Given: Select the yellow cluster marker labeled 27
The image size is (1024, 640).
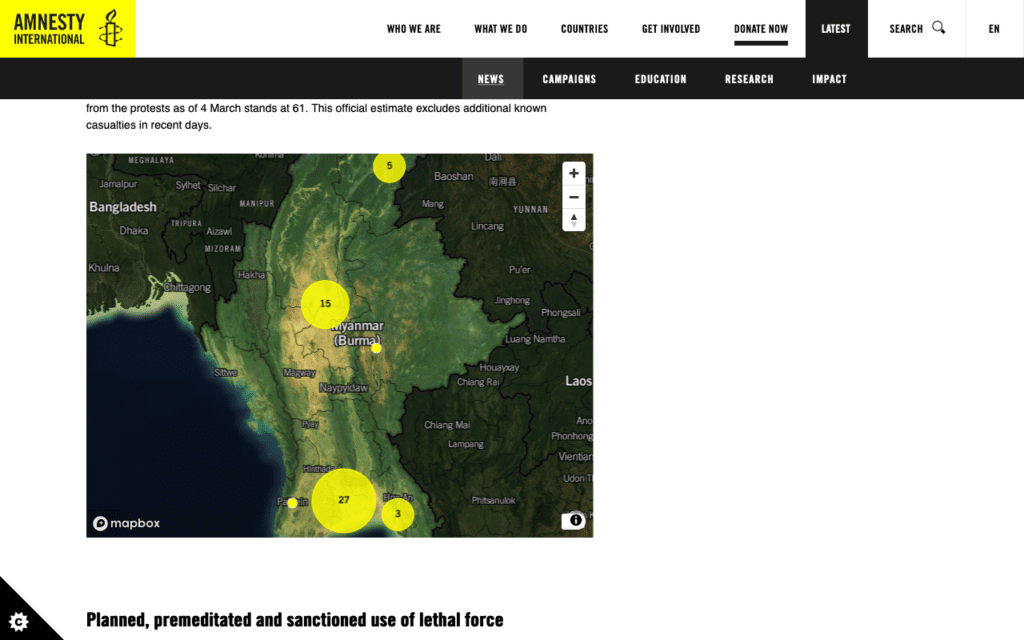Looking at the screenshot, I should tap(344, 500).
